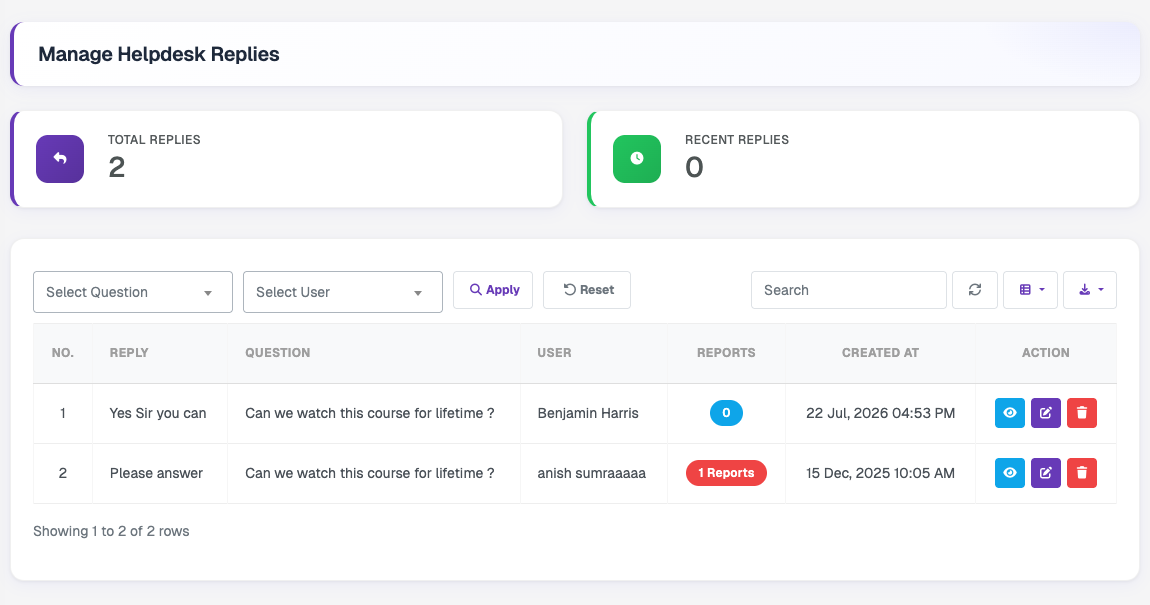Reset the filters
1150x605 pixels.
(587, 290)
